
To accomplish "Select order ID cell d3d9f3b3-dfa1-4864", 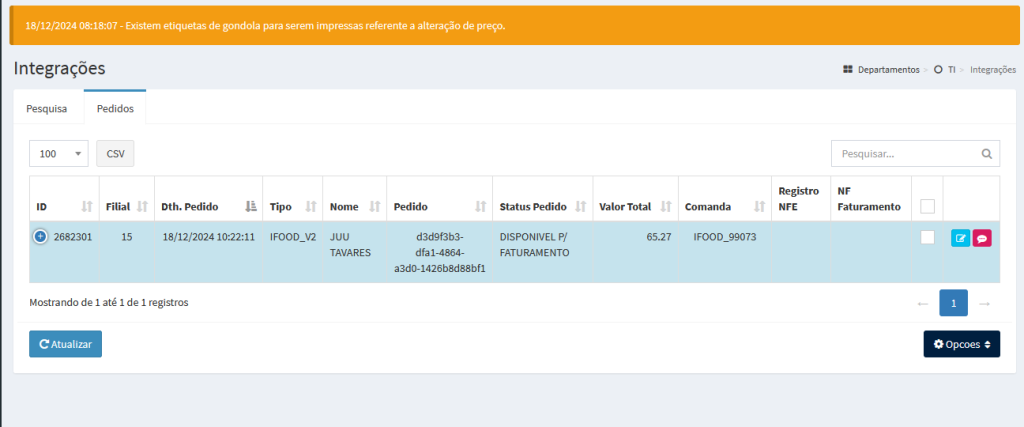I will [x=440, y=253].
